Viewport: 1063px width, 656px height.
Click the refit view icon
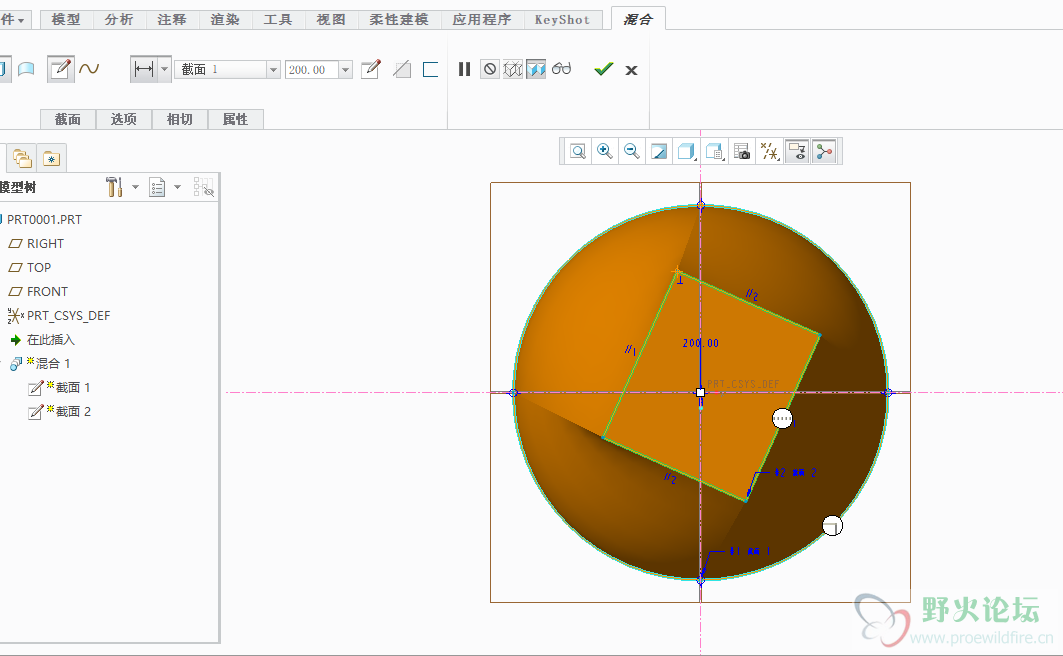coord(578,151)
